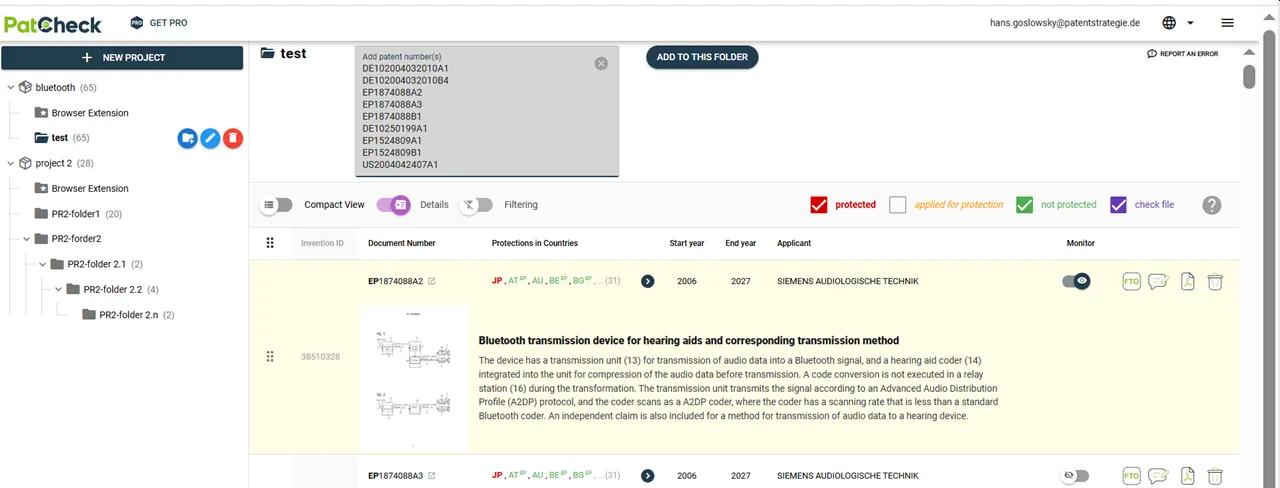Delete the test folder via the red trash icon

coord(233,139)
